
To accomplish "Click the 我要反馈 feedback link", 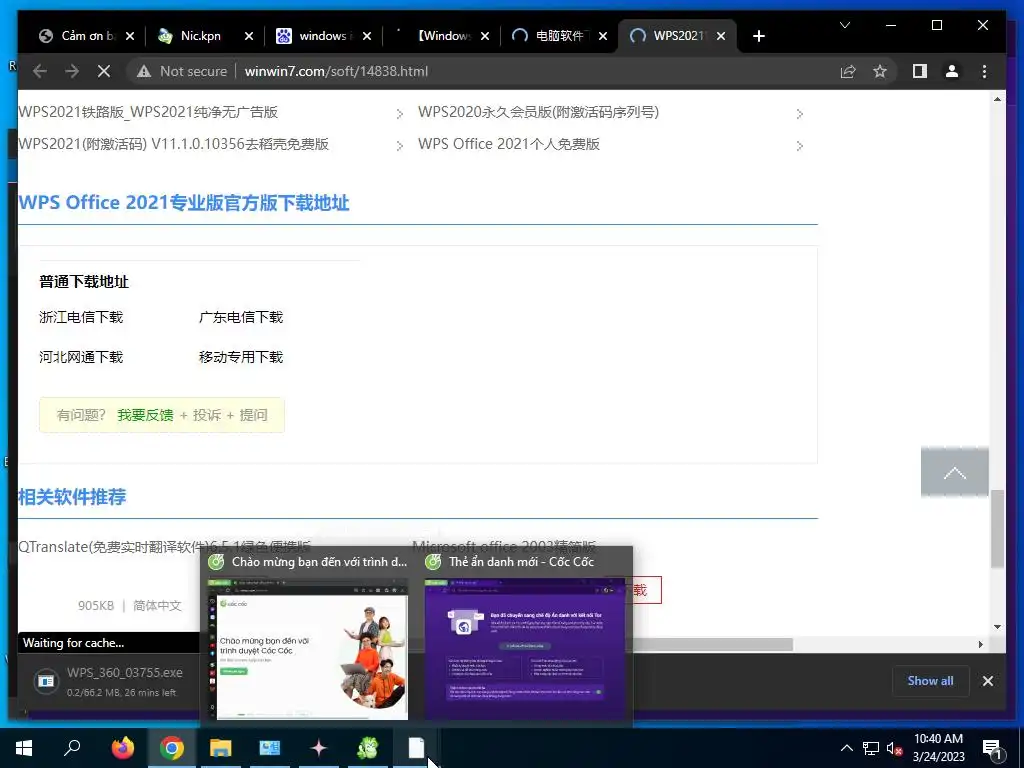I will coord(145,415).
